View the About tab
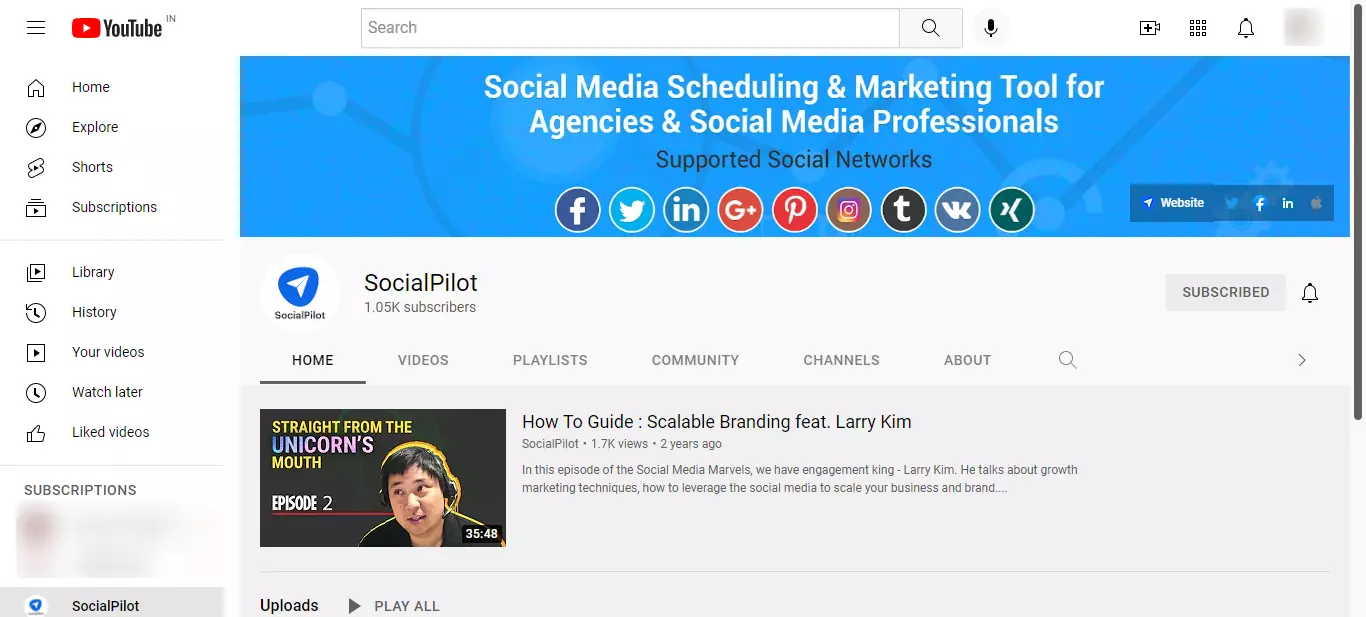This screenshot has width=1366, height=617. [967, 360]
